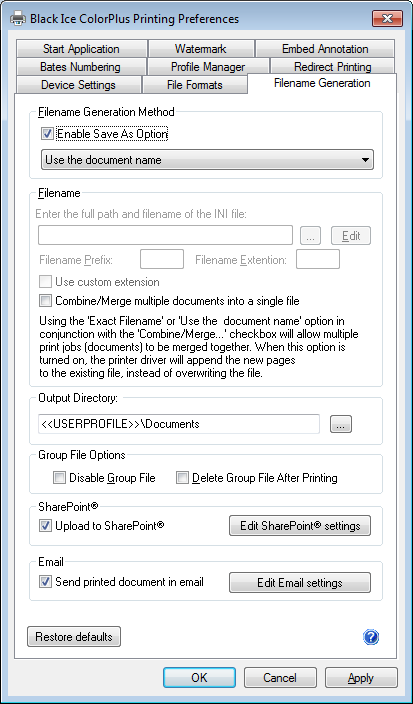The image size is (413, 704).
Task: Click the blue help question mark icon
Action: (371, 637)
